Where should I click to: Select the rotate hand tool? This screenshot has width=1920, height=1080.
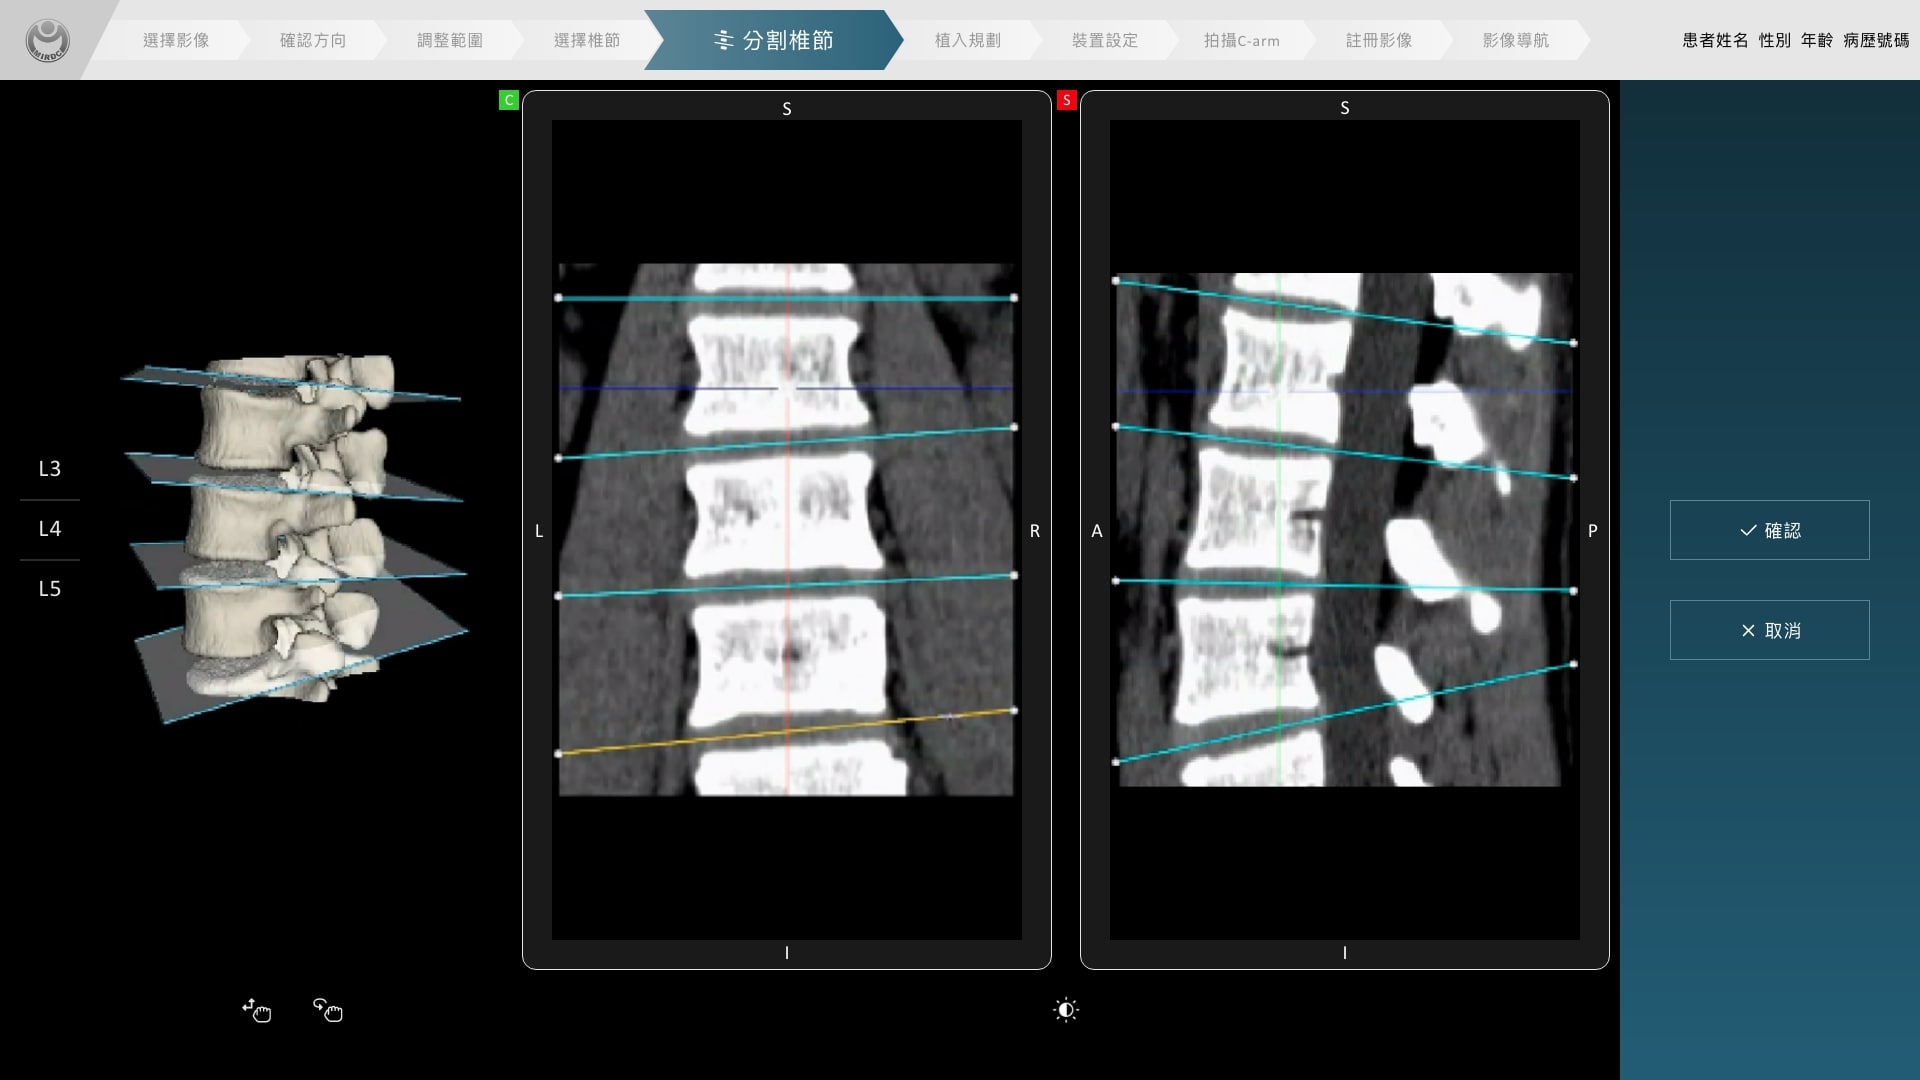pyautogui.click(x=328, y=1010)
